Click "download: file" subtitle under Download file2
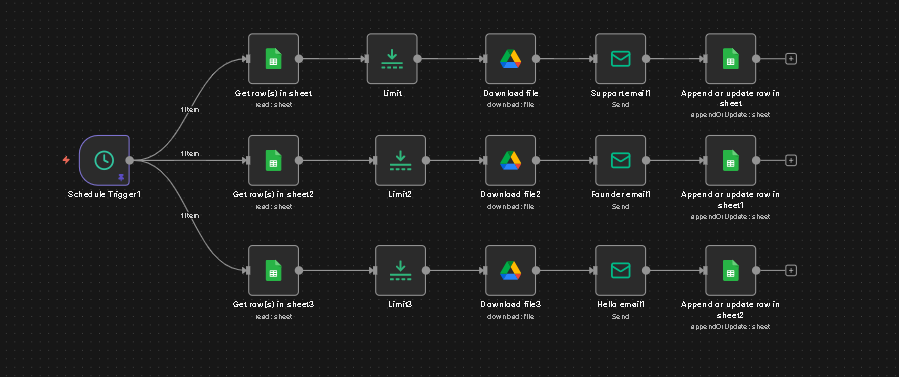Viewport: 899px width, 377px height. coord(510,206)
